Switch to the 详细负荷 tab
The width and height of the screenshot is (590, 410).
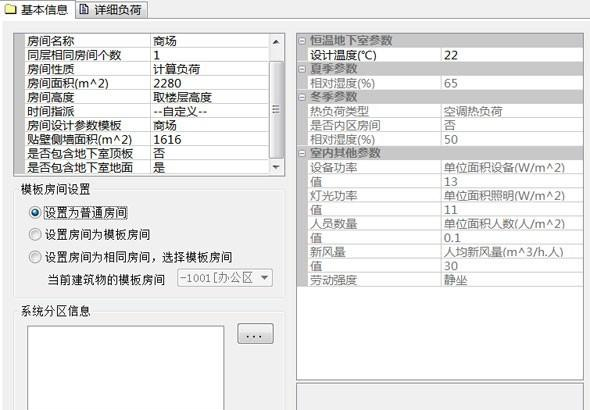pos(111,9)
